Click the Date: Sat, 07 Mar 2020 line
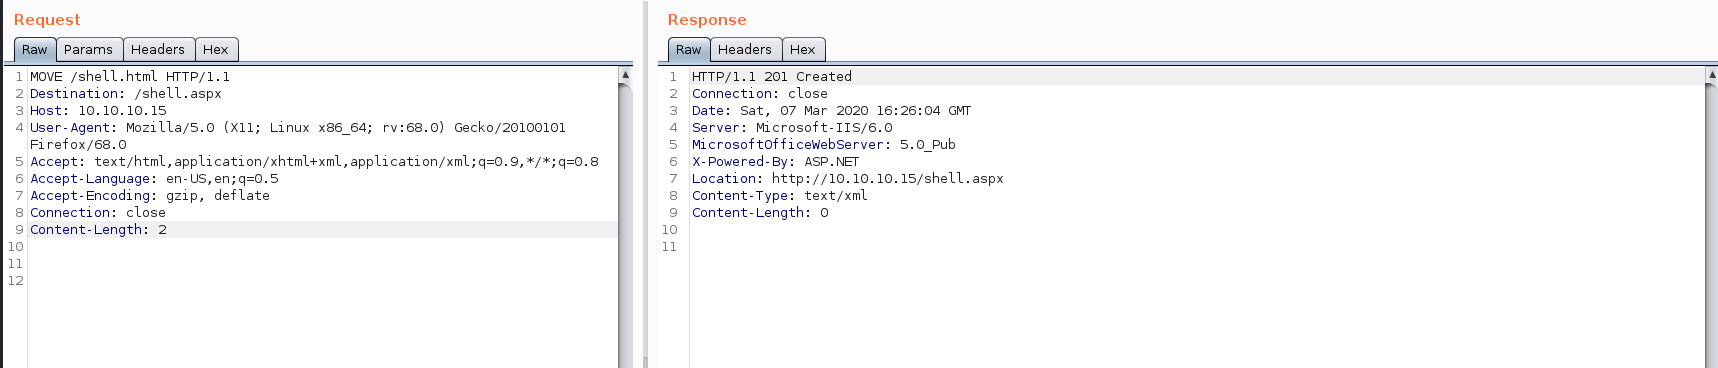The image size is (1718, 368). click(831, 111)
